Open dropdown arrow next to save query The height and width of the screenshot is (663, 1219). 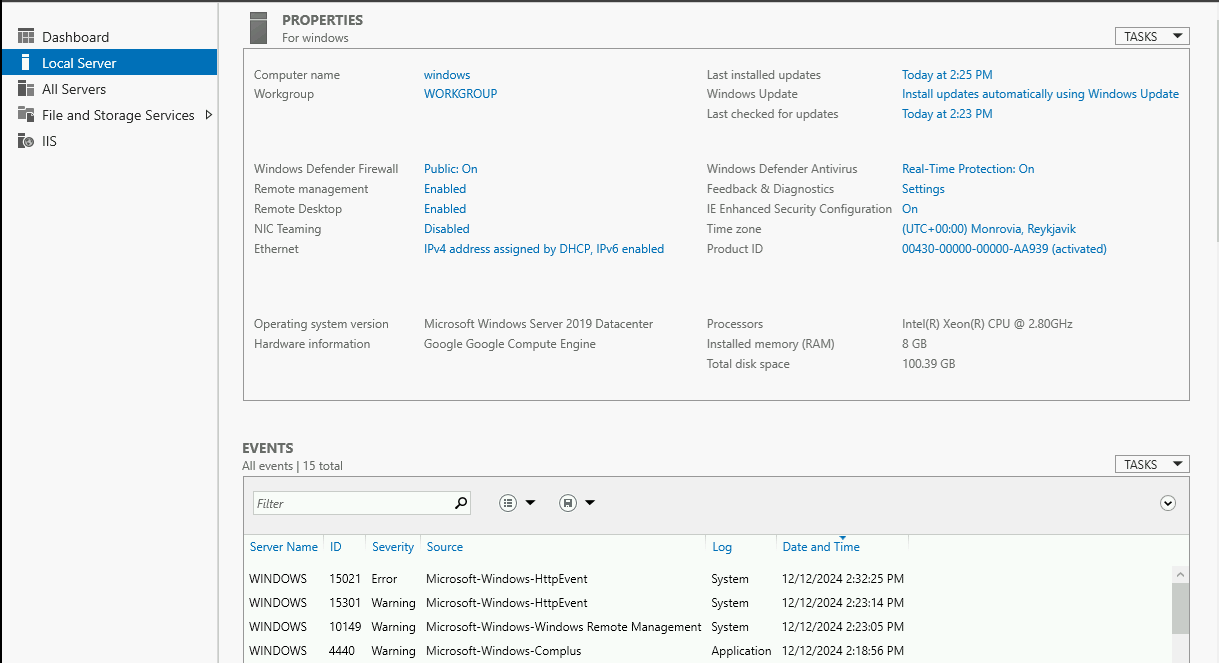click(x=590, y=503)
